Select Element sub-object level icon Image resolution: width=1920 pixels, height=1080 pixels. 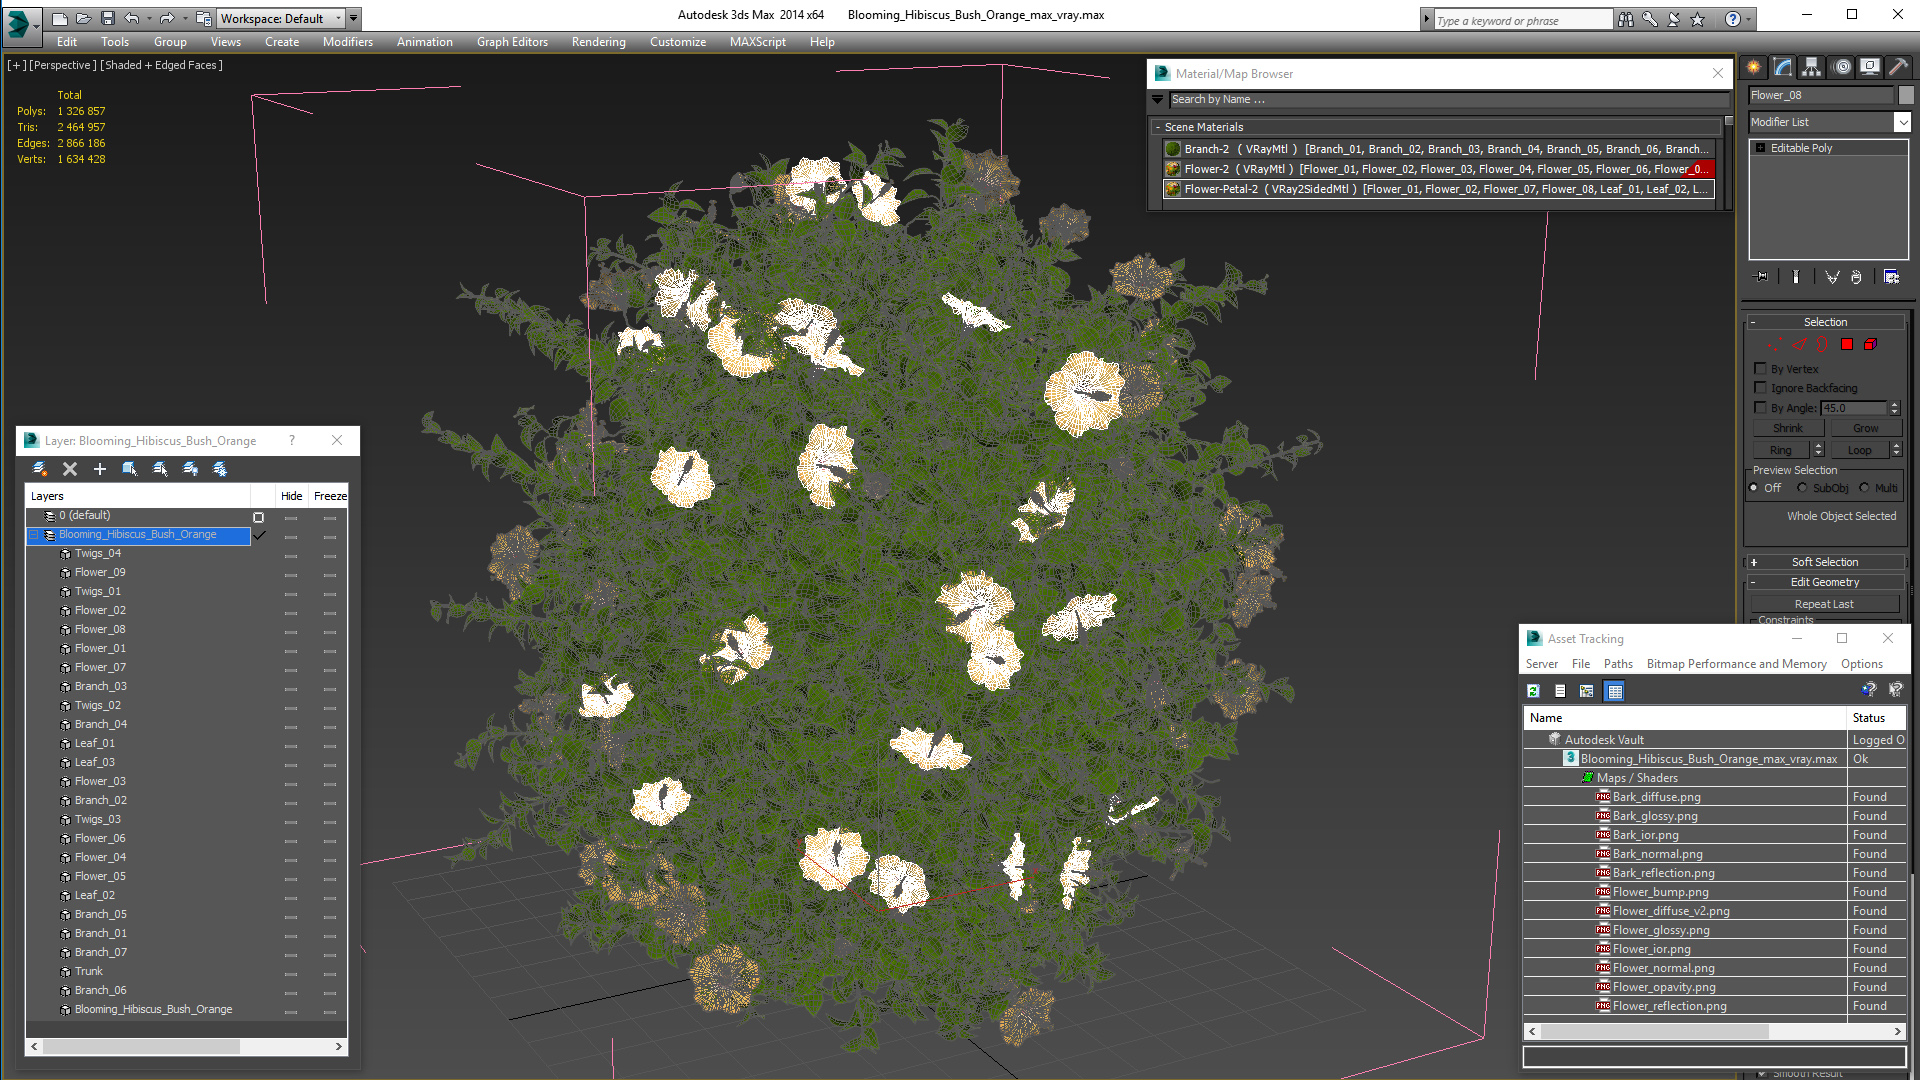click(x=1870, y=344)
